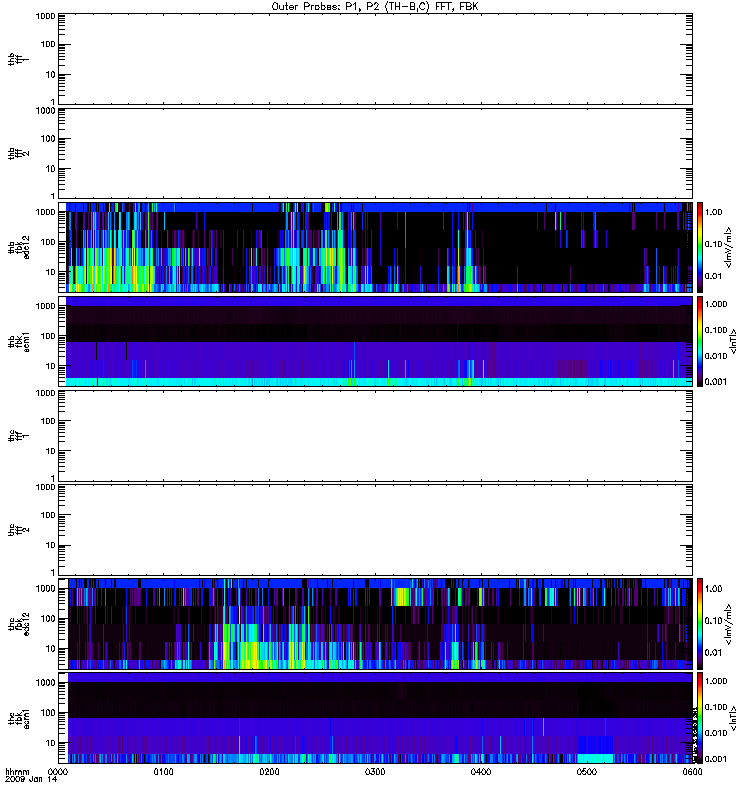Click the empty thc fff 1 plot panel
Image resolution: width=750 pixels, height=800 pixels.
click(376, 436)
